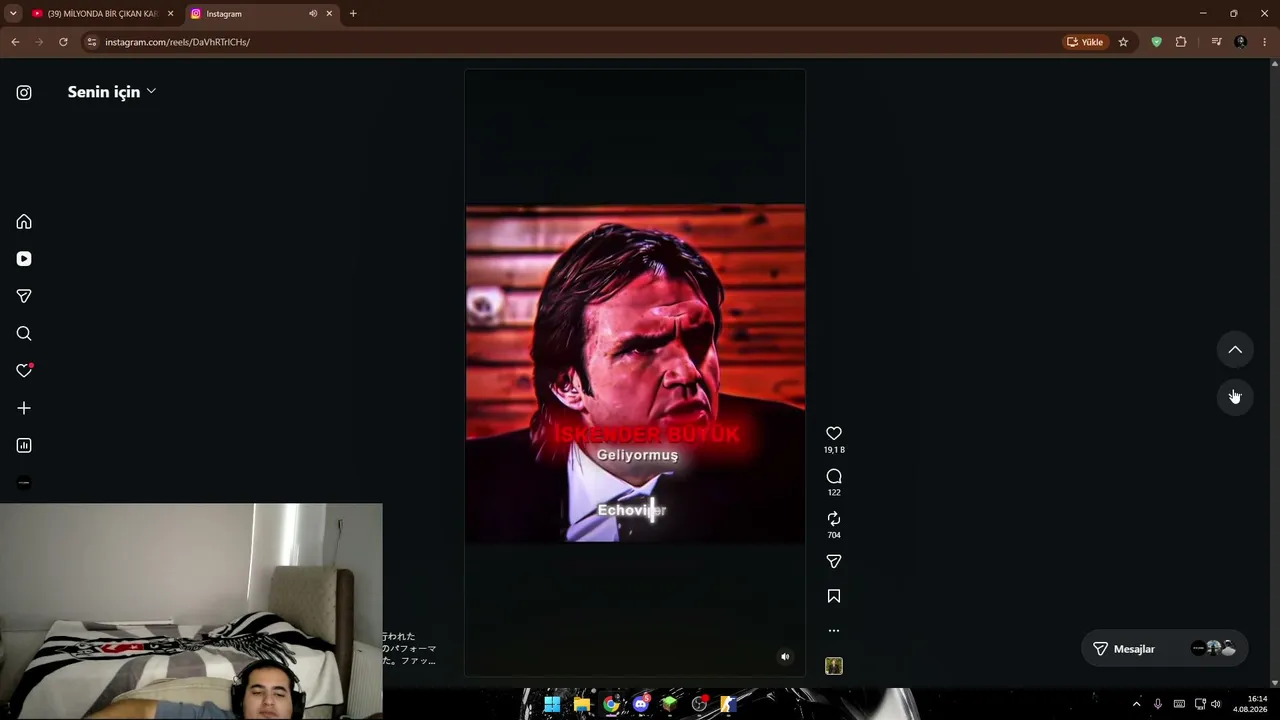Open Minecraft from the taskbar
The height and width of the screenshot is (720, 1280).
670,704
